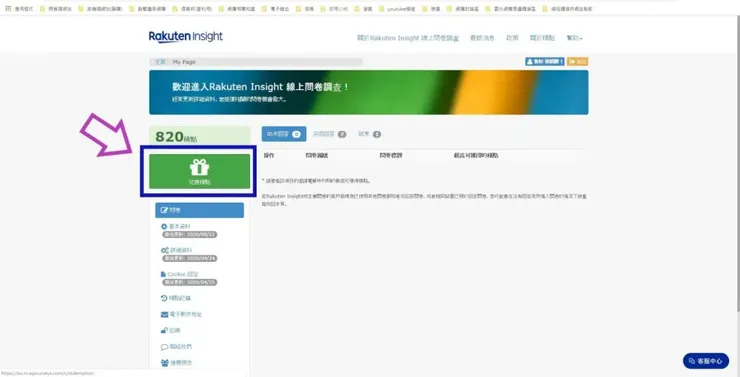Open the 政策 navigation link
Image resolution: width=740 pixels, height=377 pixels.
[512, 38]
